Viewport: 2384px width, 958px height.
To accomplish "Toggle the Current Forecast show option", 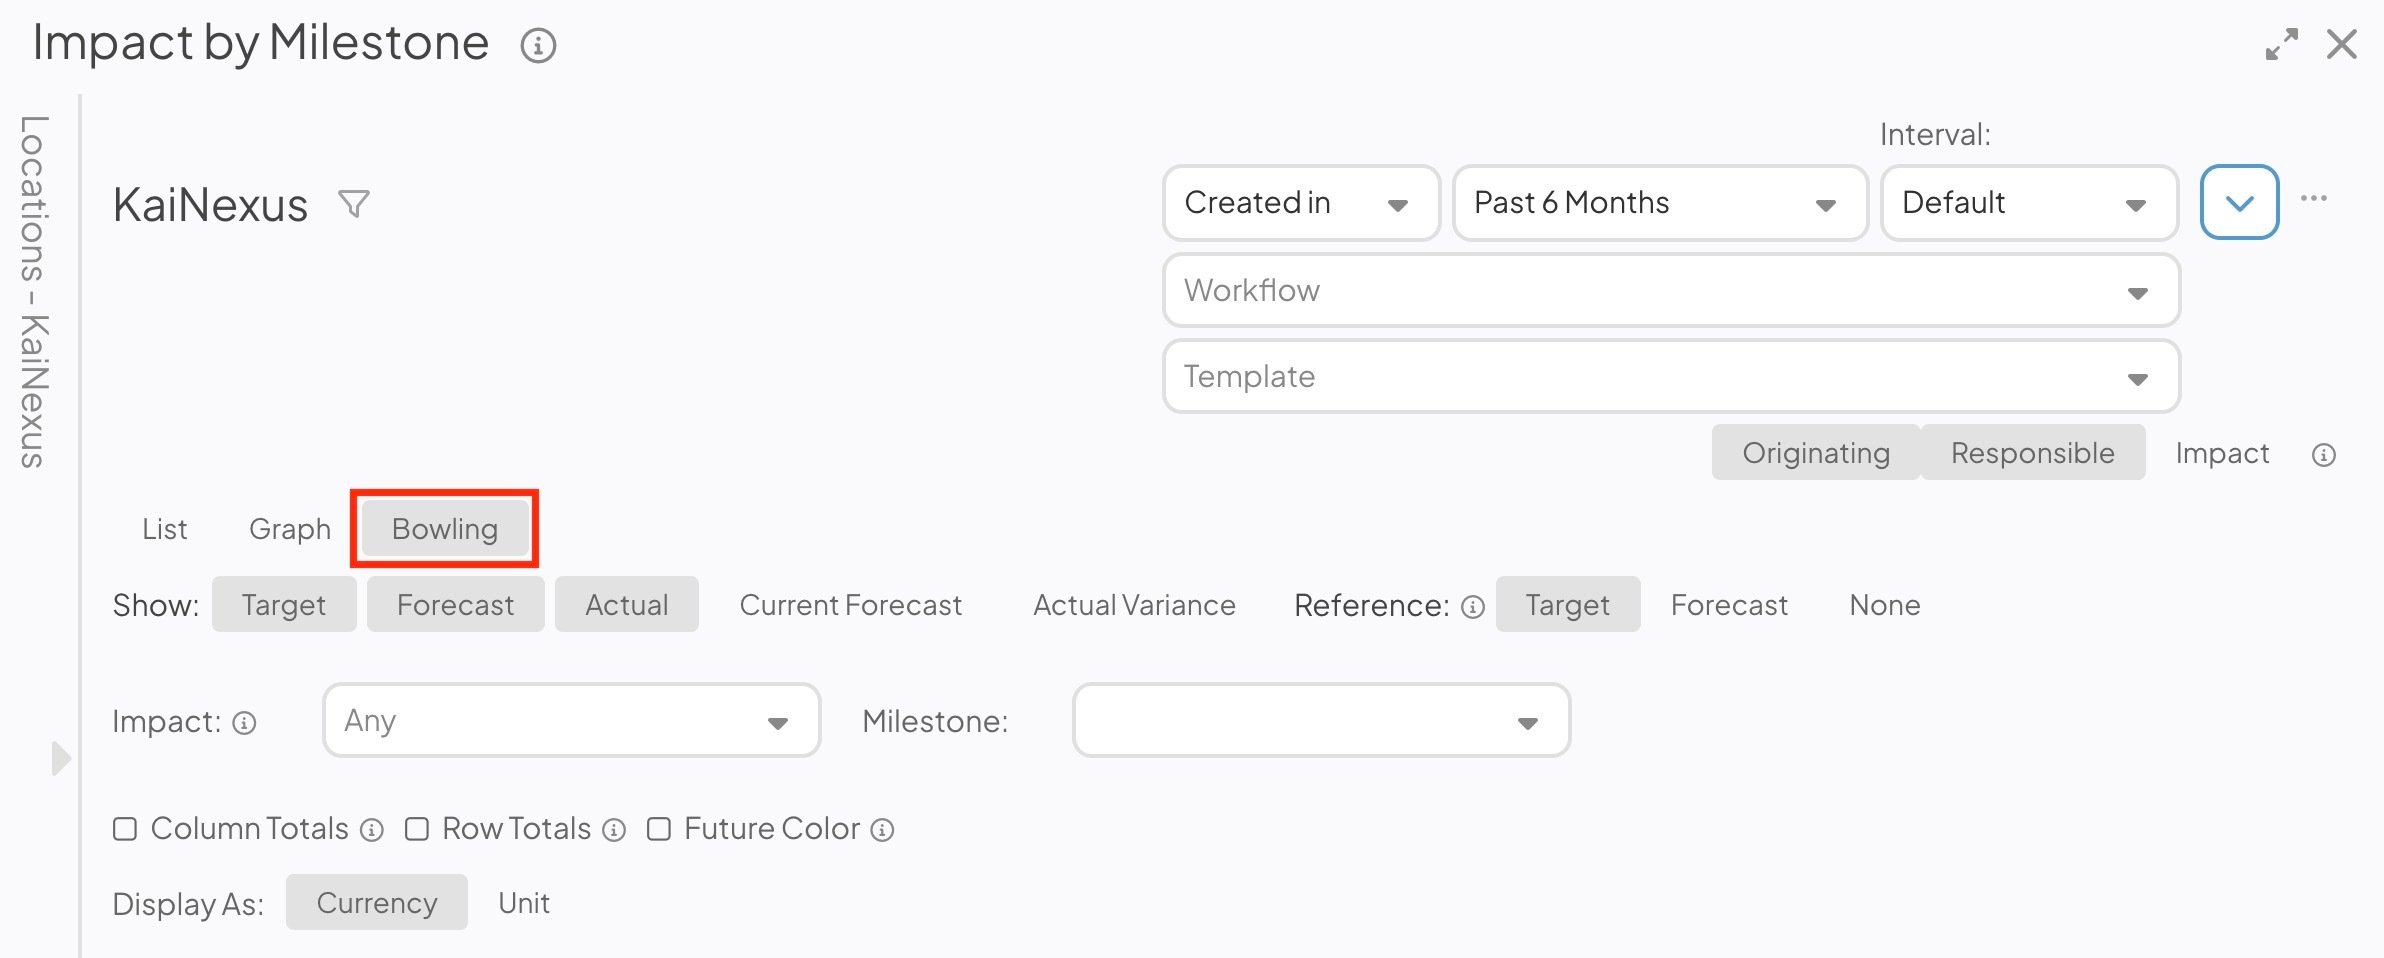I will pos(851,605).
